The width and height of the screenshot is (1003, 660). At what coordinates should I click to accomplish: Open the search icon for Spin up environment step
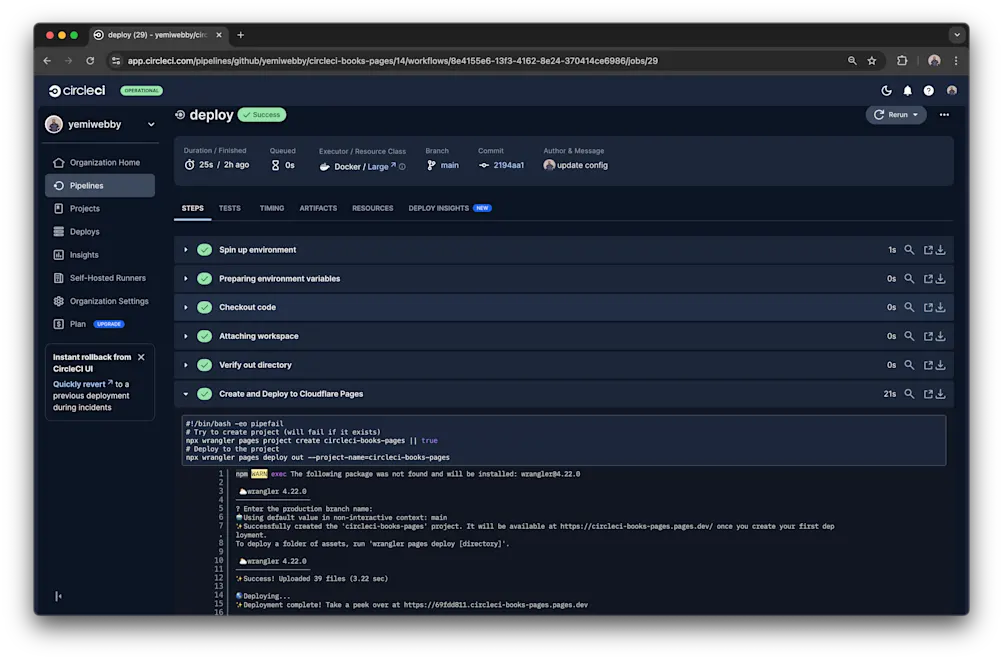tap(909, 249)
